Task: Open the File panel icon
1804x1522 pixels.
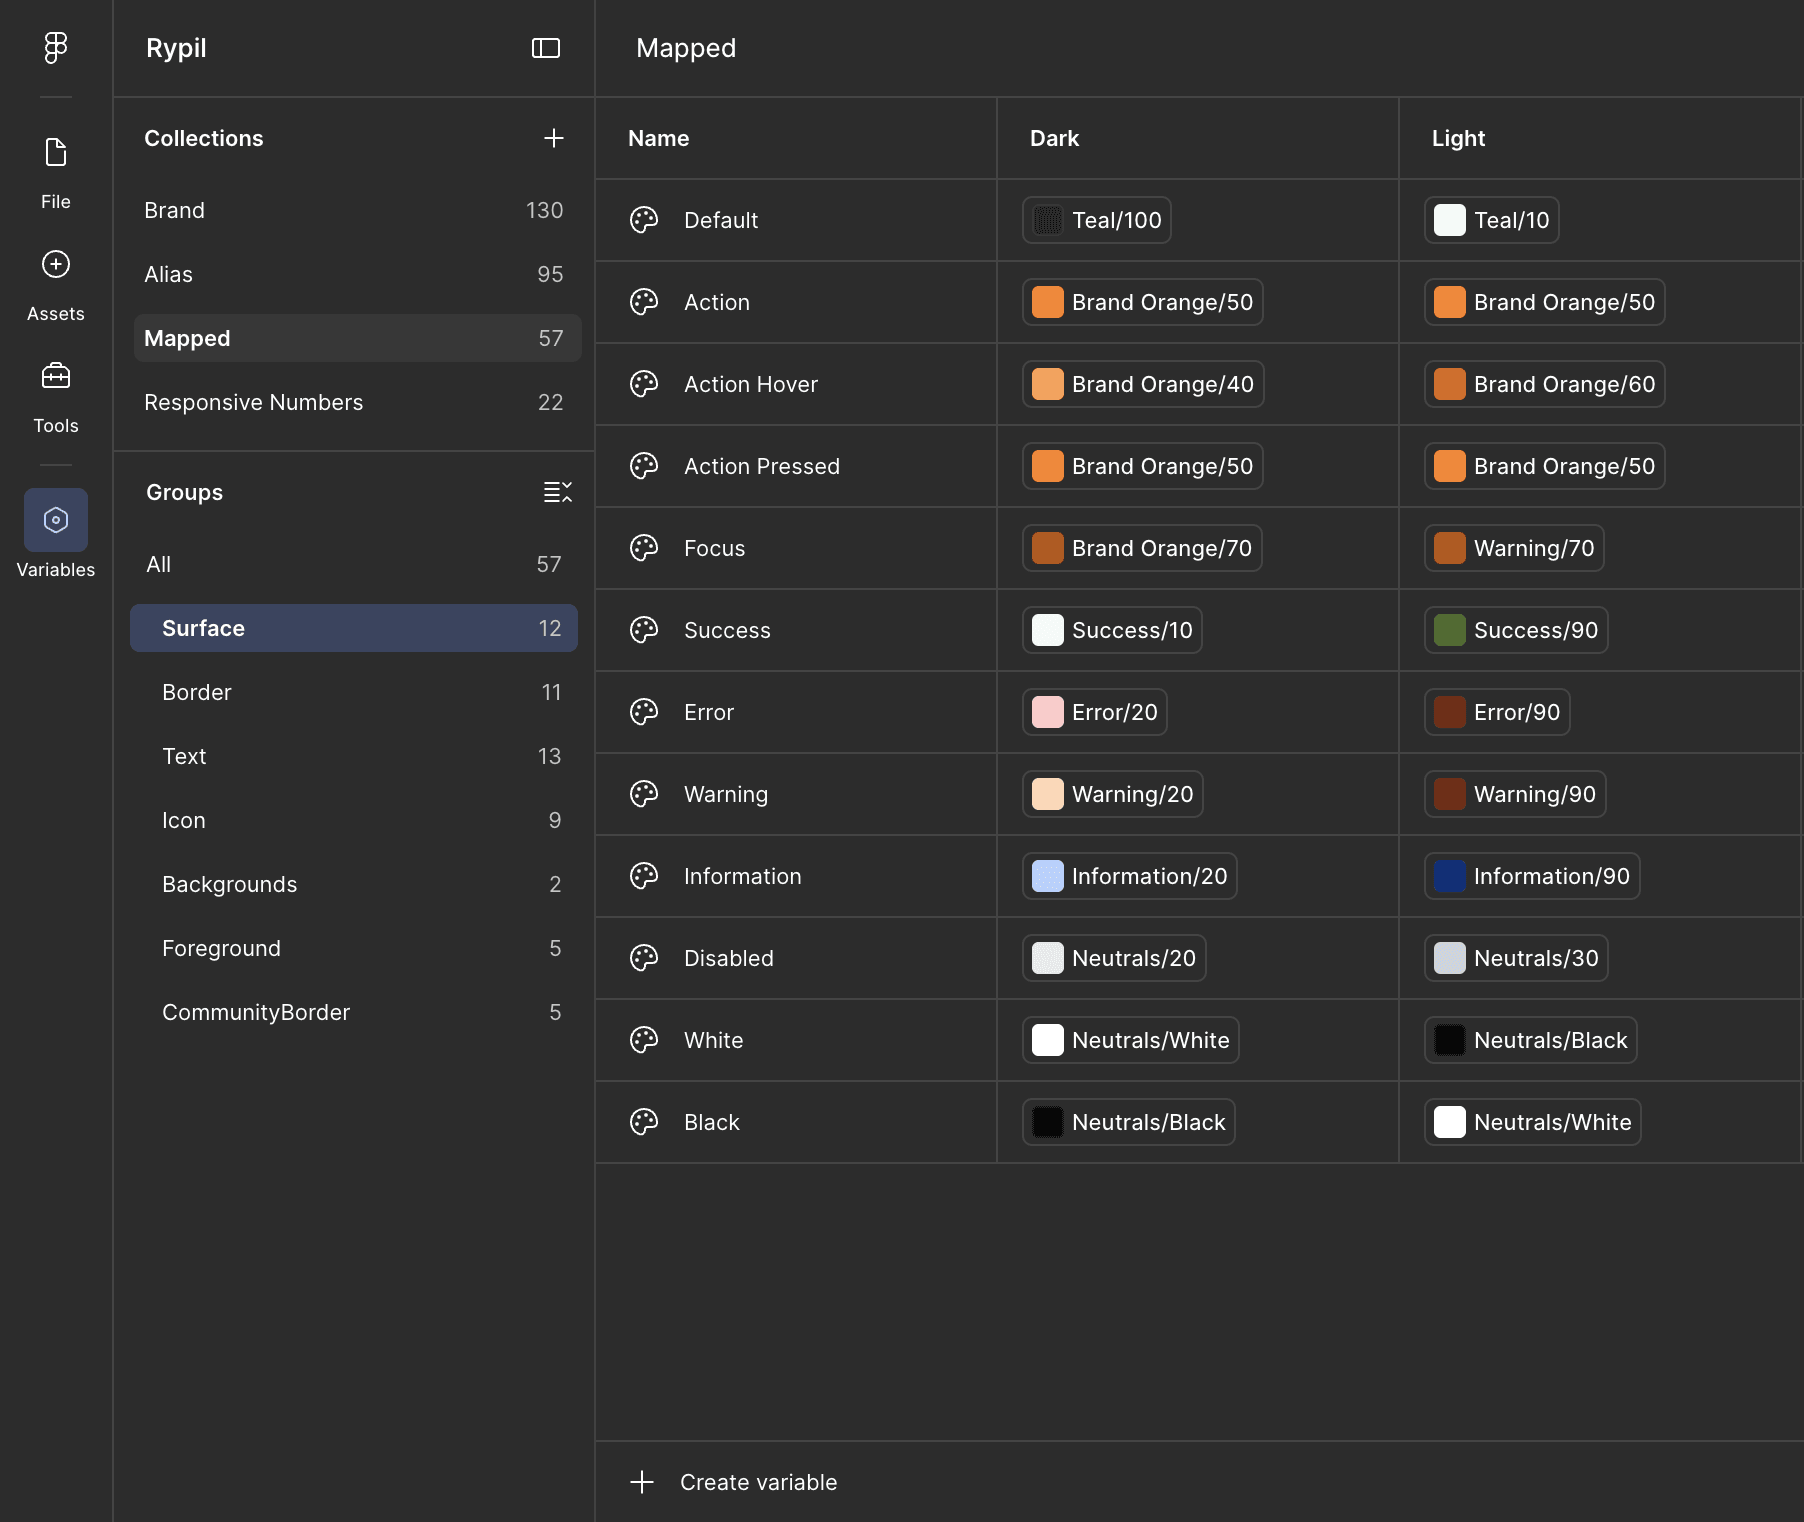Action: pos(56,152)
